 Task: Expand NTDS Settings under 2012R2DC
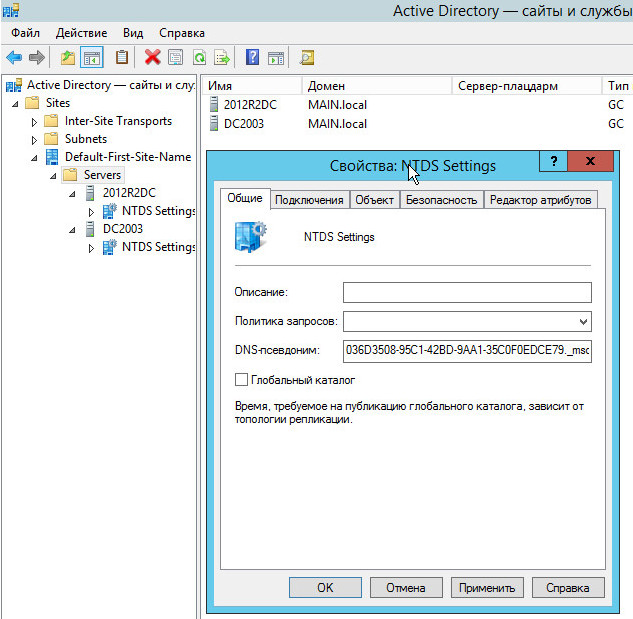coord(91,212)
